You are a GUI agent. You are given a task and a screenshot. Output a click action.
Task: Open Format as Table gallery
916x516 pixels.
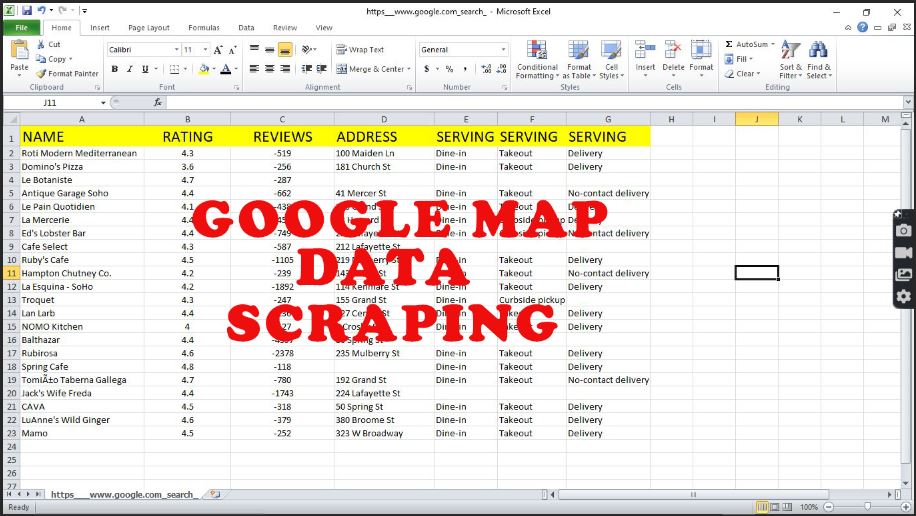pos(579,60)
